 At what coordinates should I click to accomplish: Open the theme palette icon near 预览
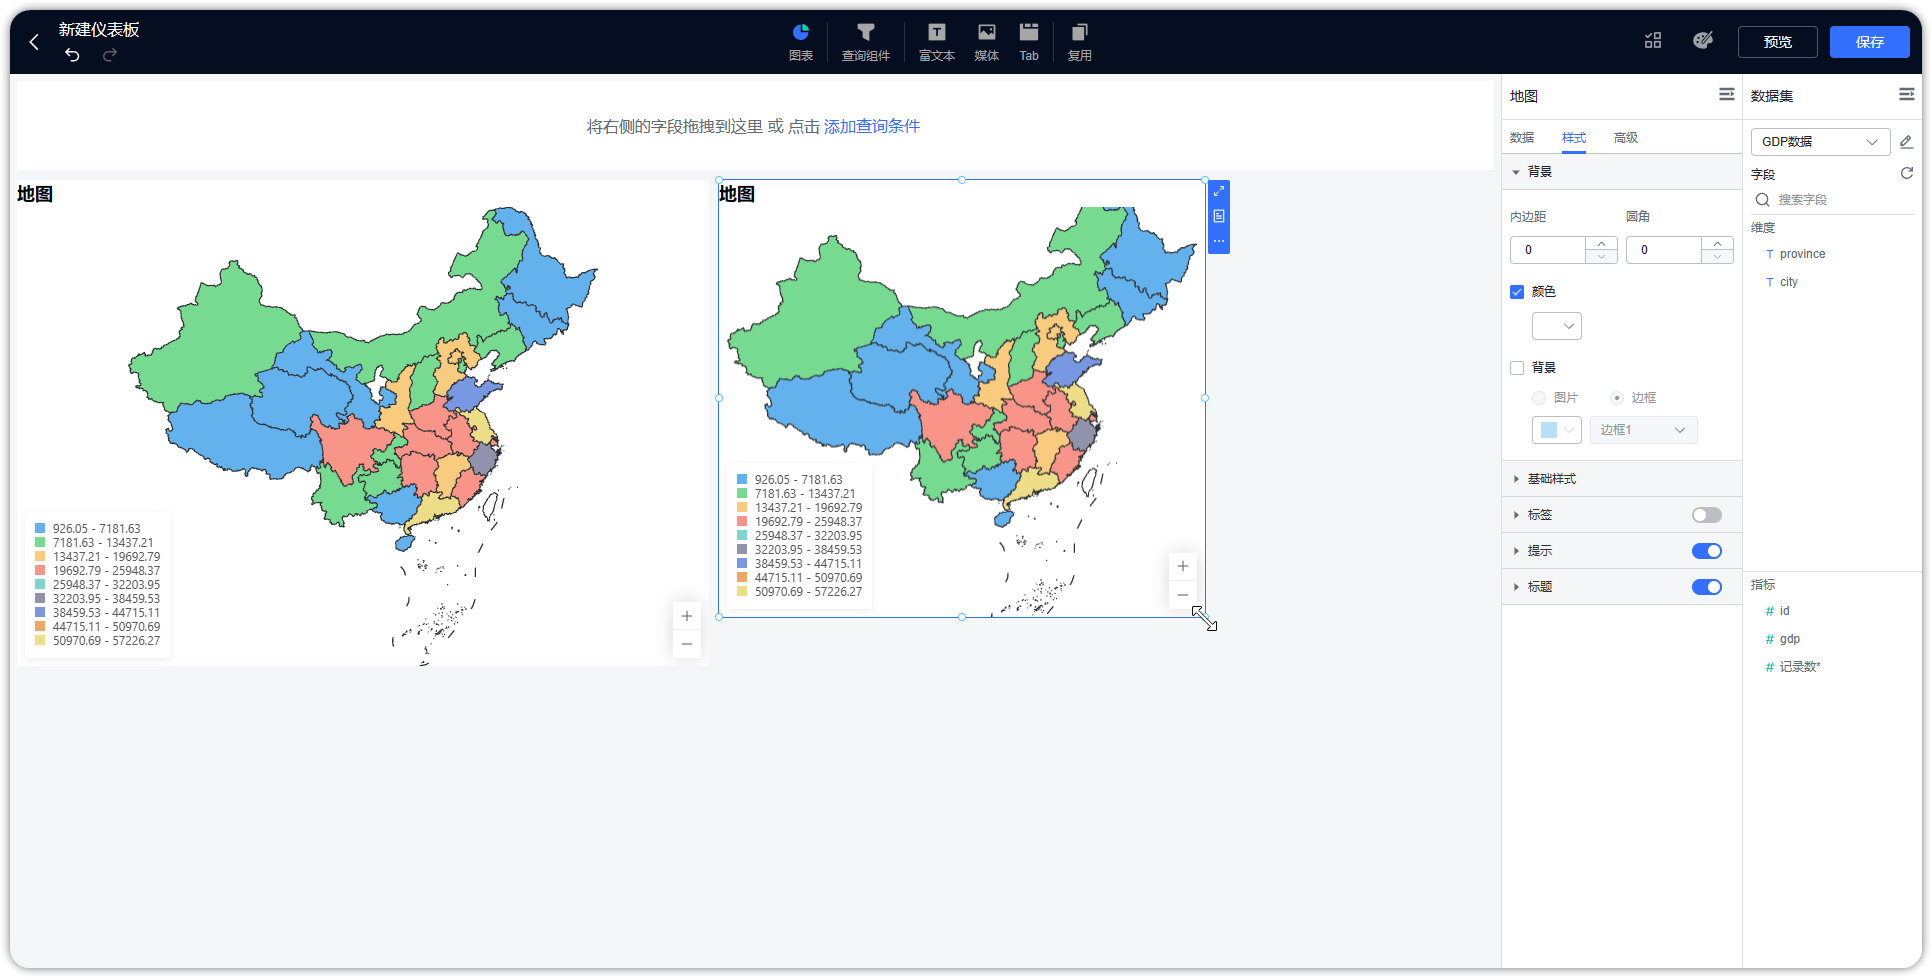(1703, 40)
